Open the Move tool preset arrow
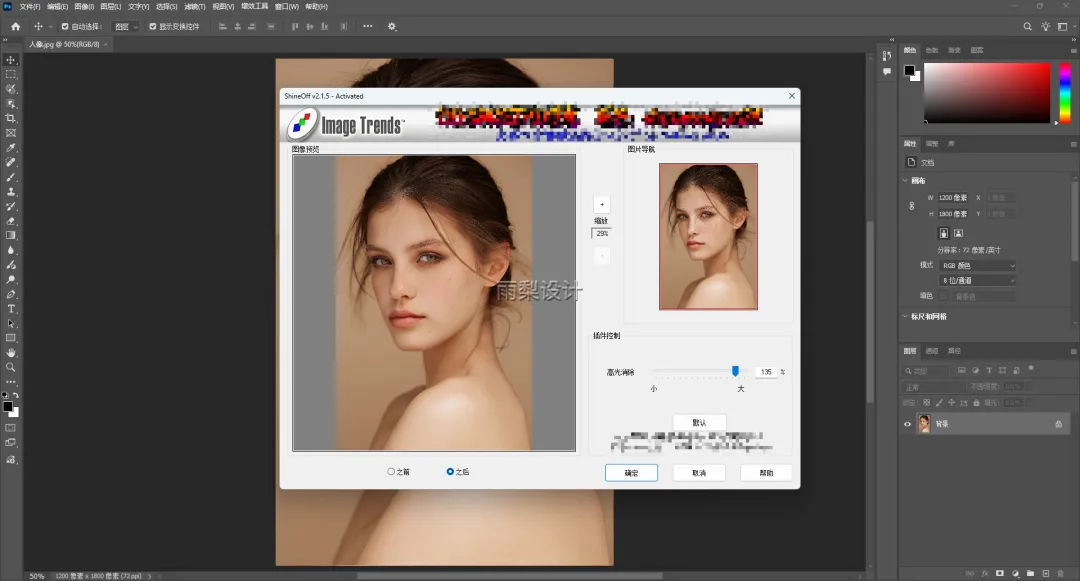The width and height of the screenshot is (1080, 581). click(x=50, y=26)
